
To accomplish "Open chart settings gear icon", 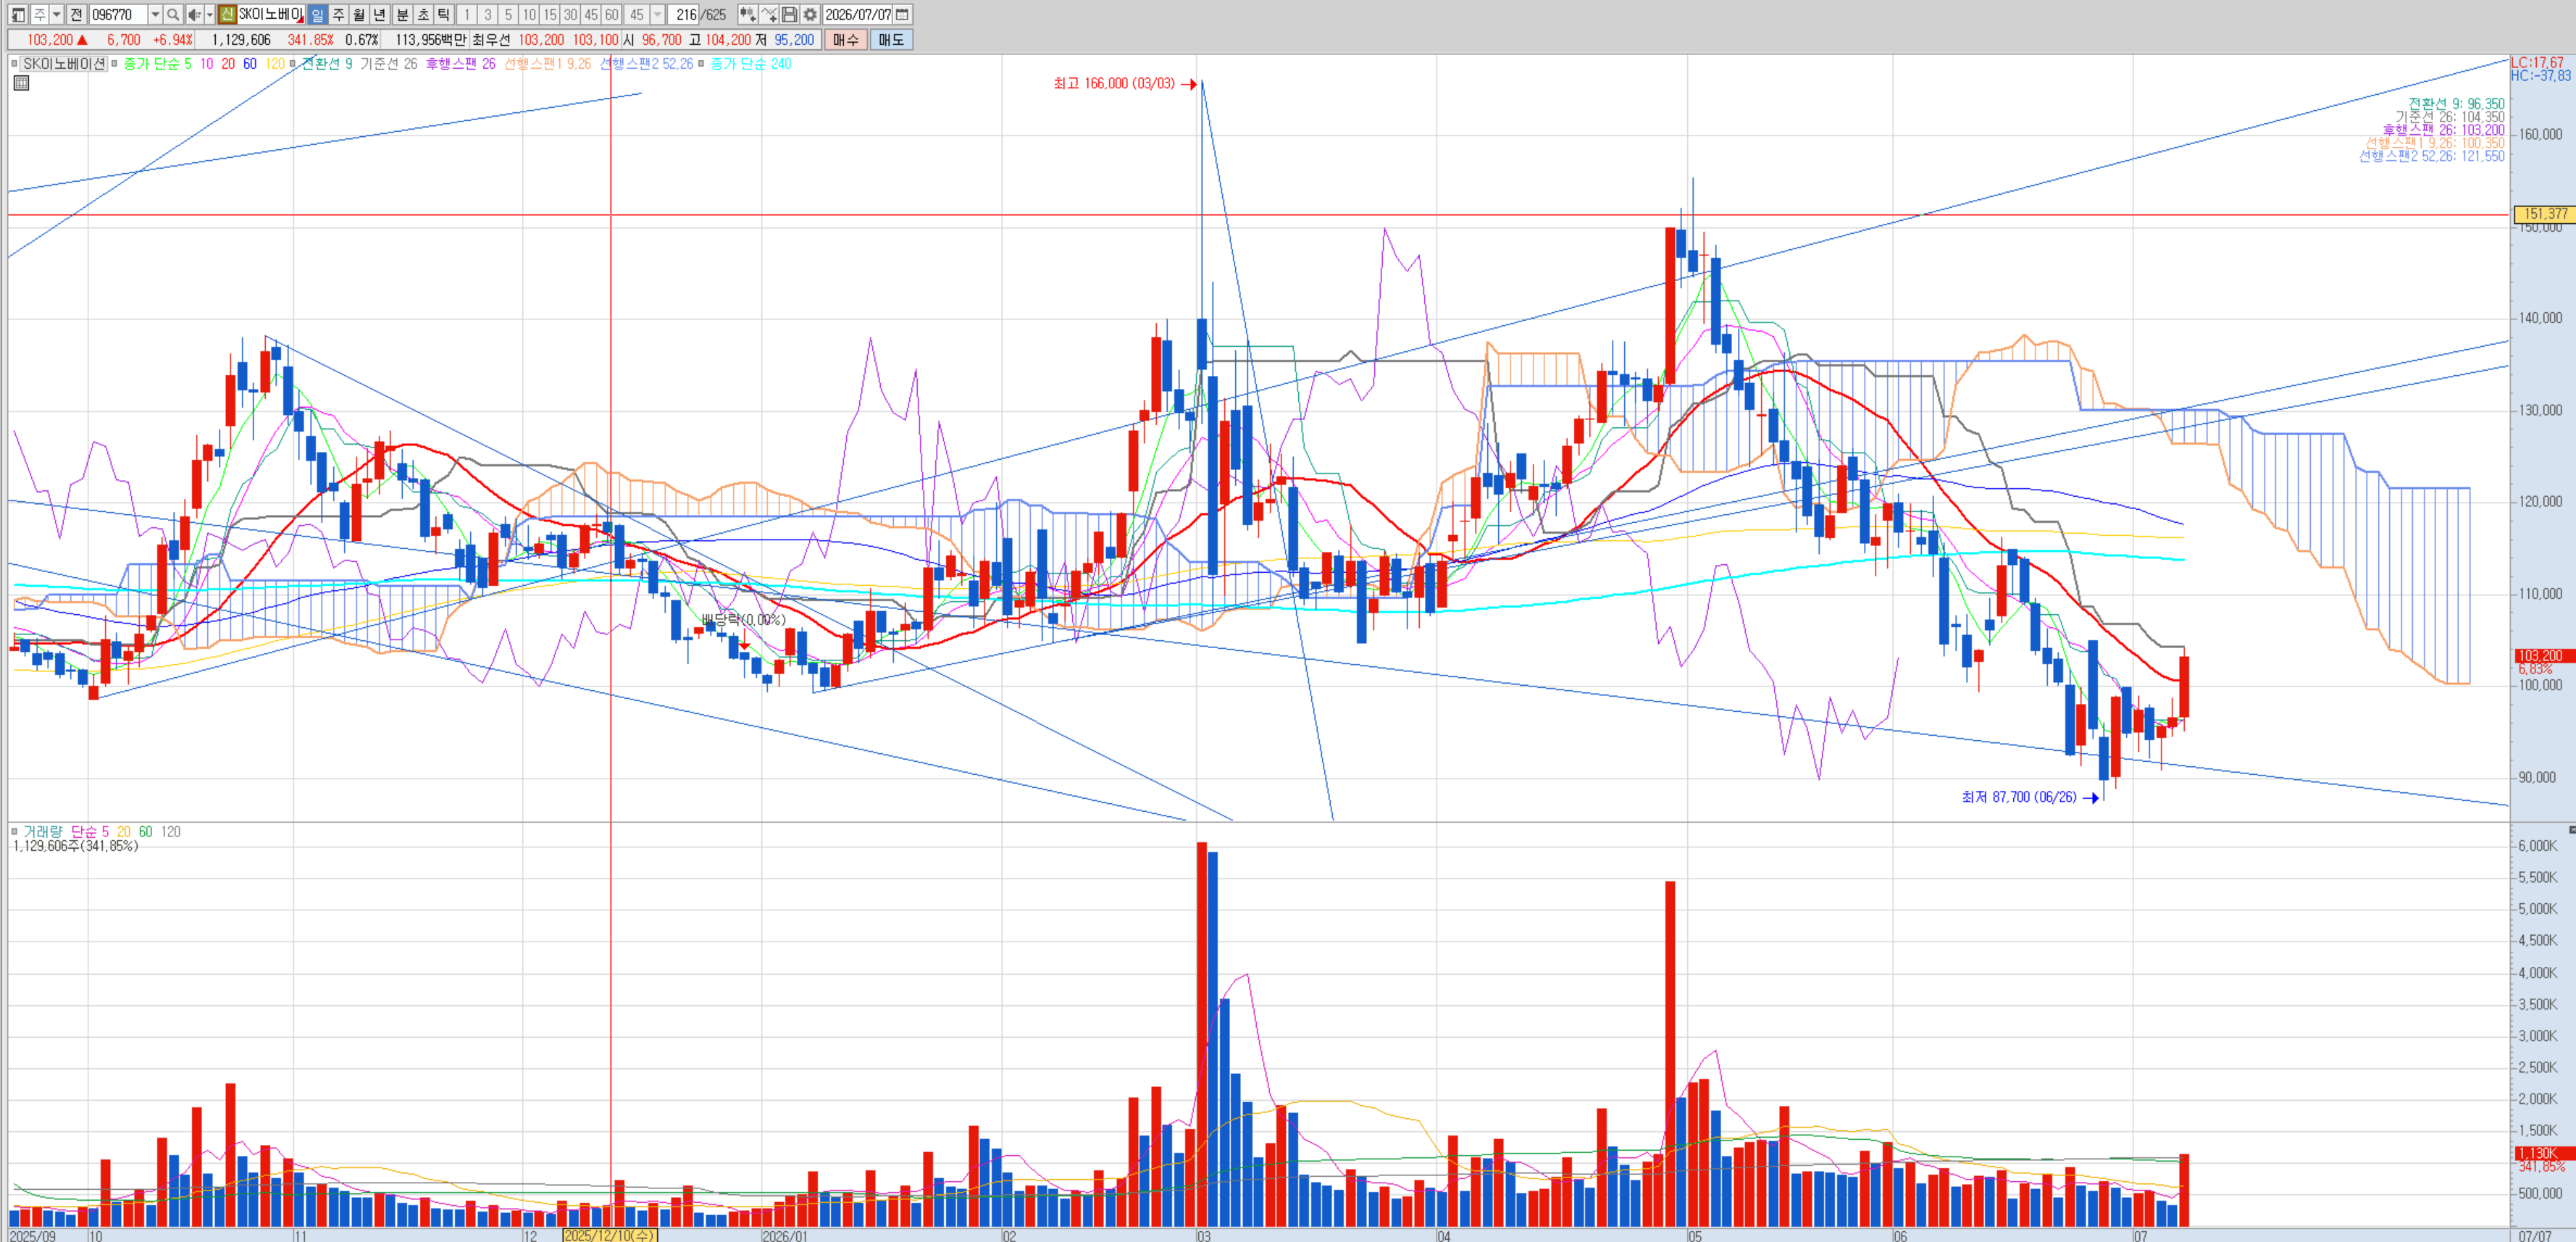I will 810,14.
